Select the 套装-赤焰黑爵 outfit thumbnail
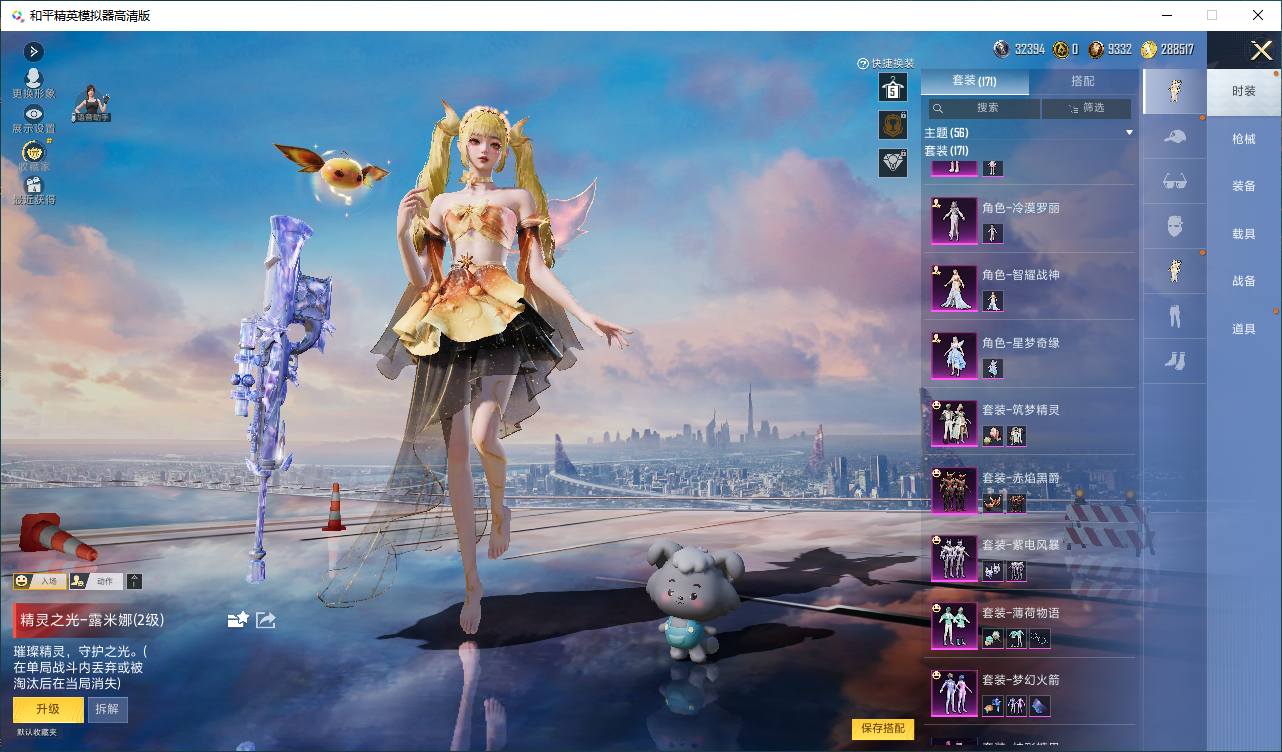 [954, 491]
